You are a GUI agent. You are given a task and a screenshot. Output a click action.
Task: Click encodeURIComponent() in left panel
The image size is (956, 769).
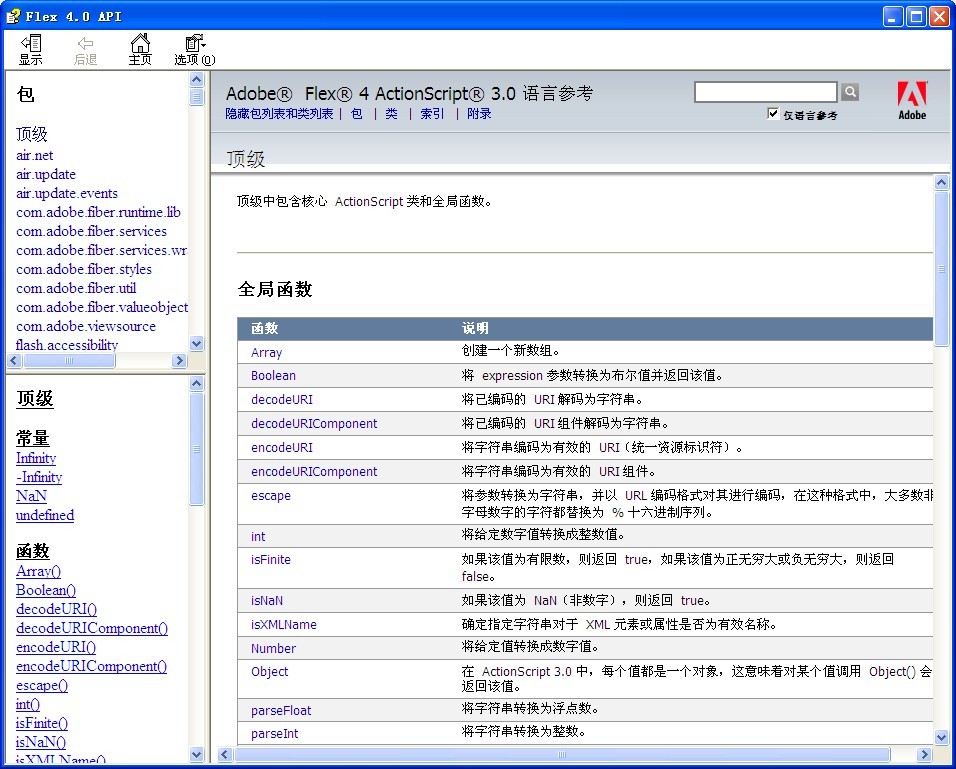click(x=91, y=666)
